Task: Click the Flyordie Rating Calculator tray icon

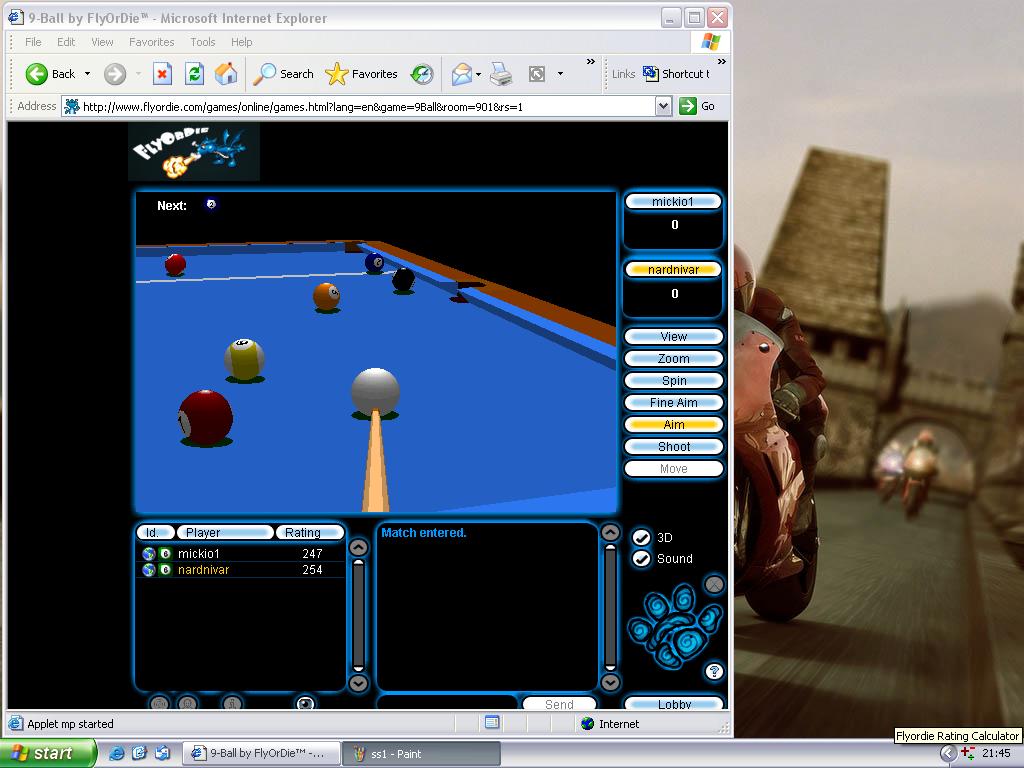Action: click(x=968, y=753)
